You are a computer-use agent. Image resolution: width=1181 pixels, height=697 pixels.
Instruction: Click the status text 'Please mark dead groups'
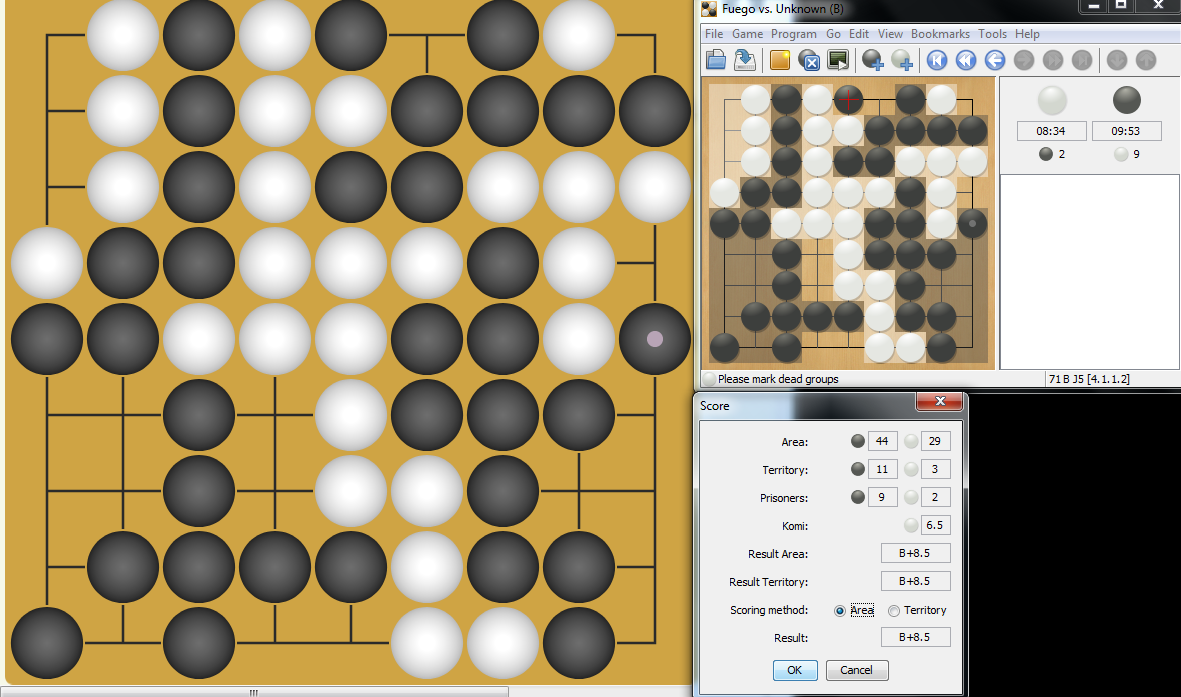(x=778, y=379)
